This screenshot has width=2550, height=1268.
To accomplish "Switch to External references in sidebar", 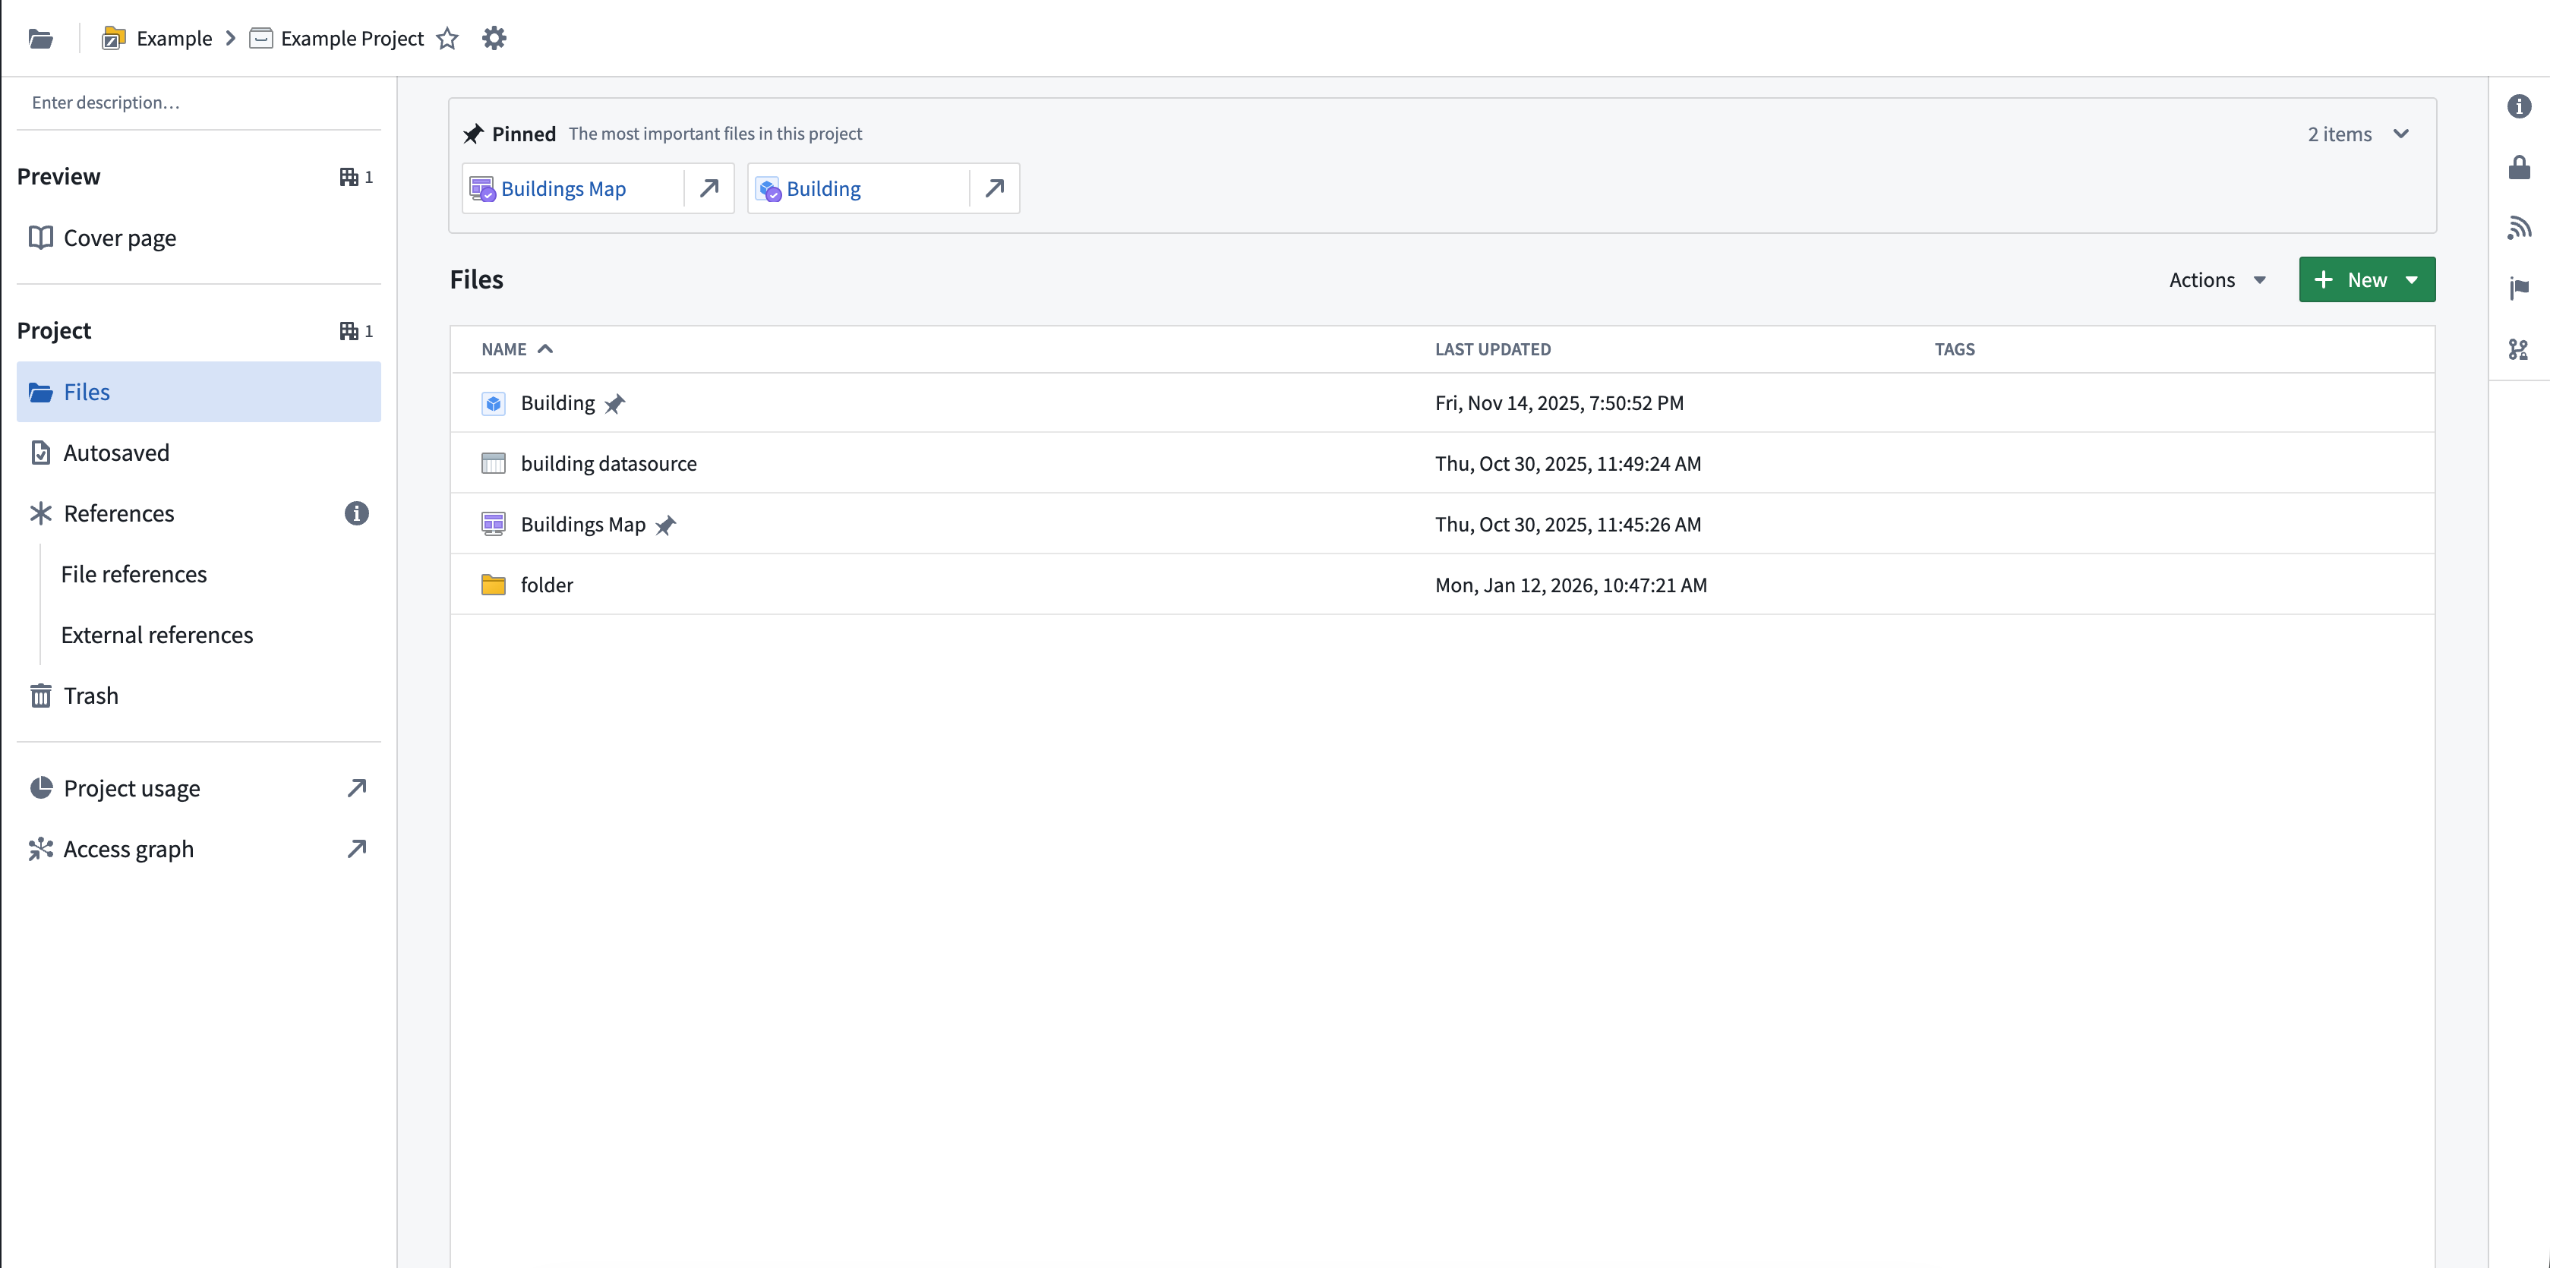I will point(157,634).
